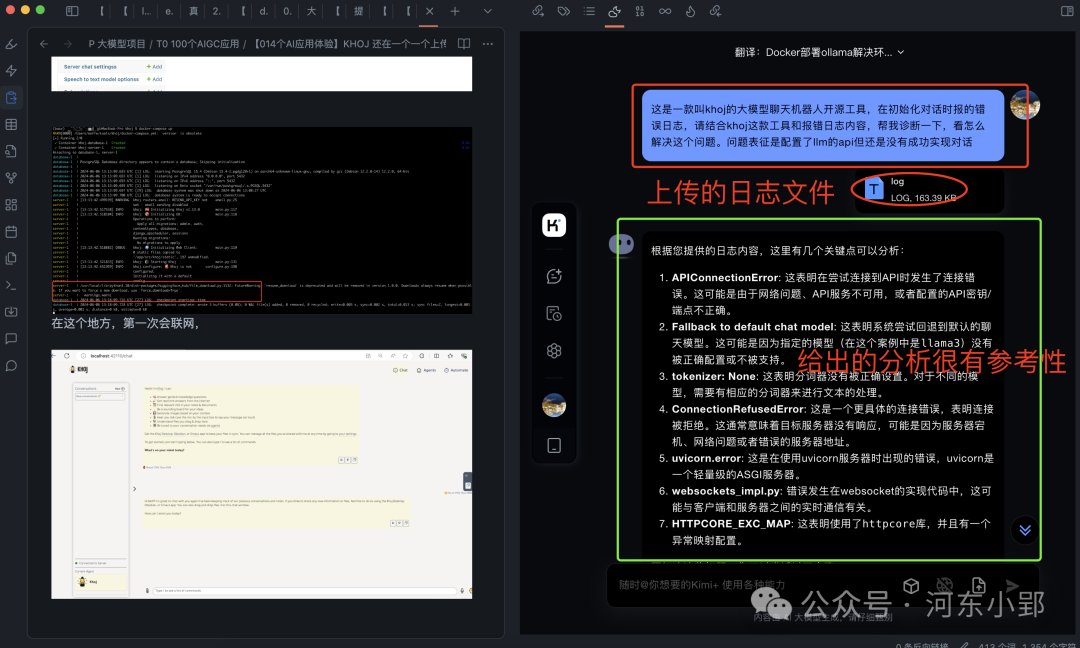Start a new Kimi chat
The image size is (1080, 648).
[x=554, y=276]
